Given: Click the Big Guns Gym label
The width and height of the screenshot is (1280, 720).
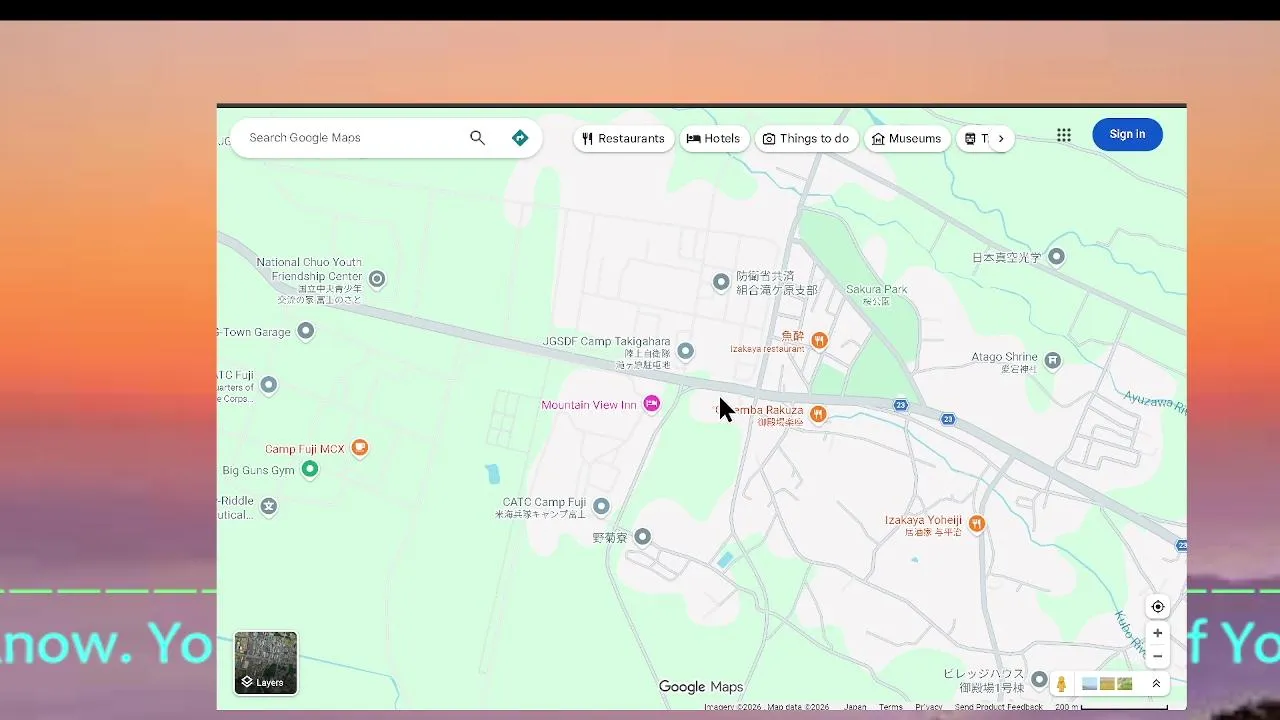Looking at the screenshot, I should [x=258, y=470].
